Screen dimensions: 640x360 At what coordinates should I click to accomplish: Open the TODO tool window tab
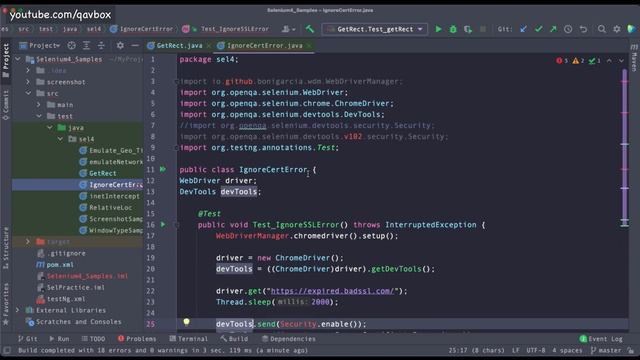tap(93, 339)
